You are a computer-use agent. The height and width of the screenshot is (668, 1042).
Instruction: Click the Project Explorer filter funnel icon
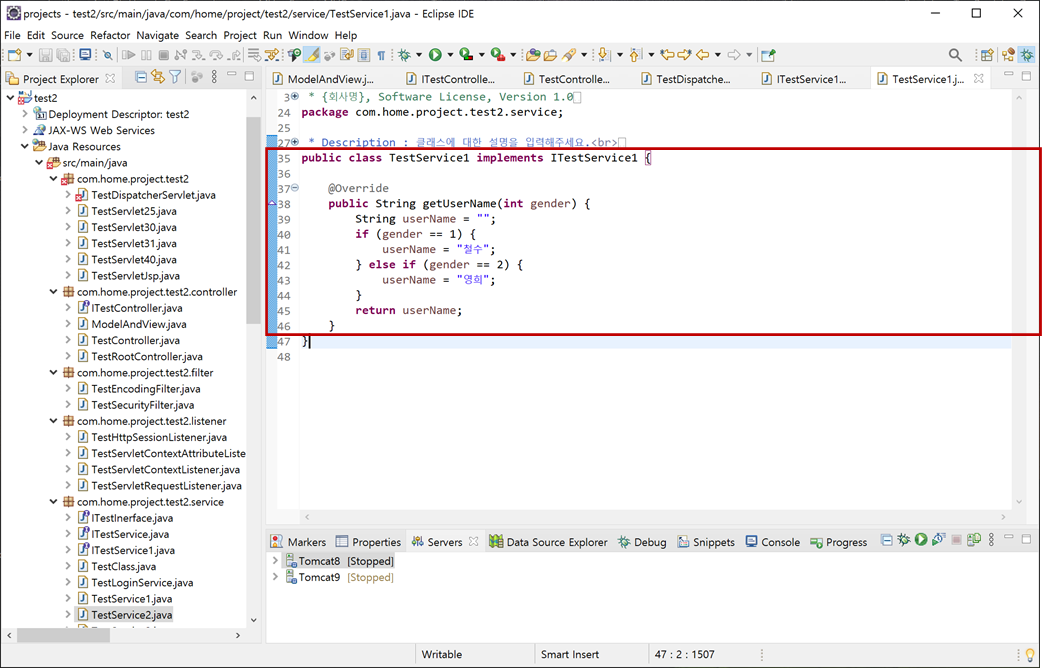click(x=175, y=77)
